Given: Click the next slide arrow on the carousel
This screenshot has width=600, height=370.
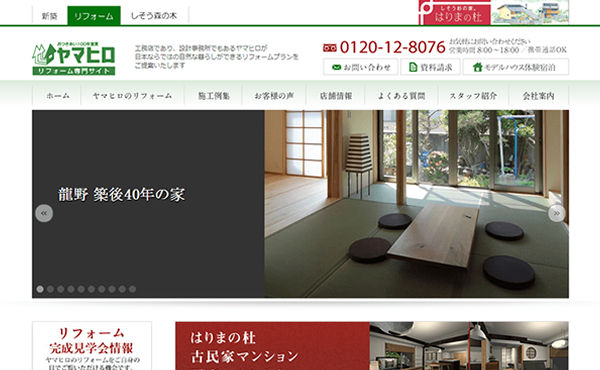Looking at the screenshot, I should coord(557,213).
